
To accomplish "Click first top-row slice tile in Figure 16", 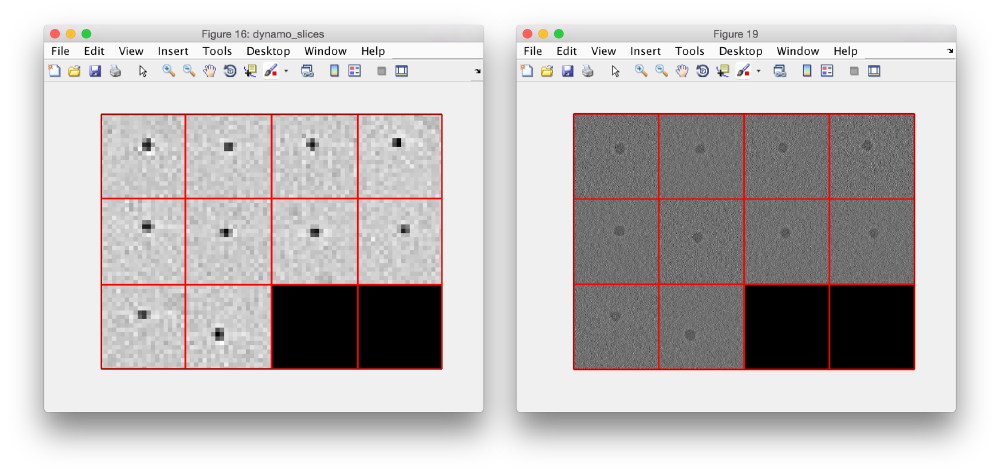I will 143,156.
